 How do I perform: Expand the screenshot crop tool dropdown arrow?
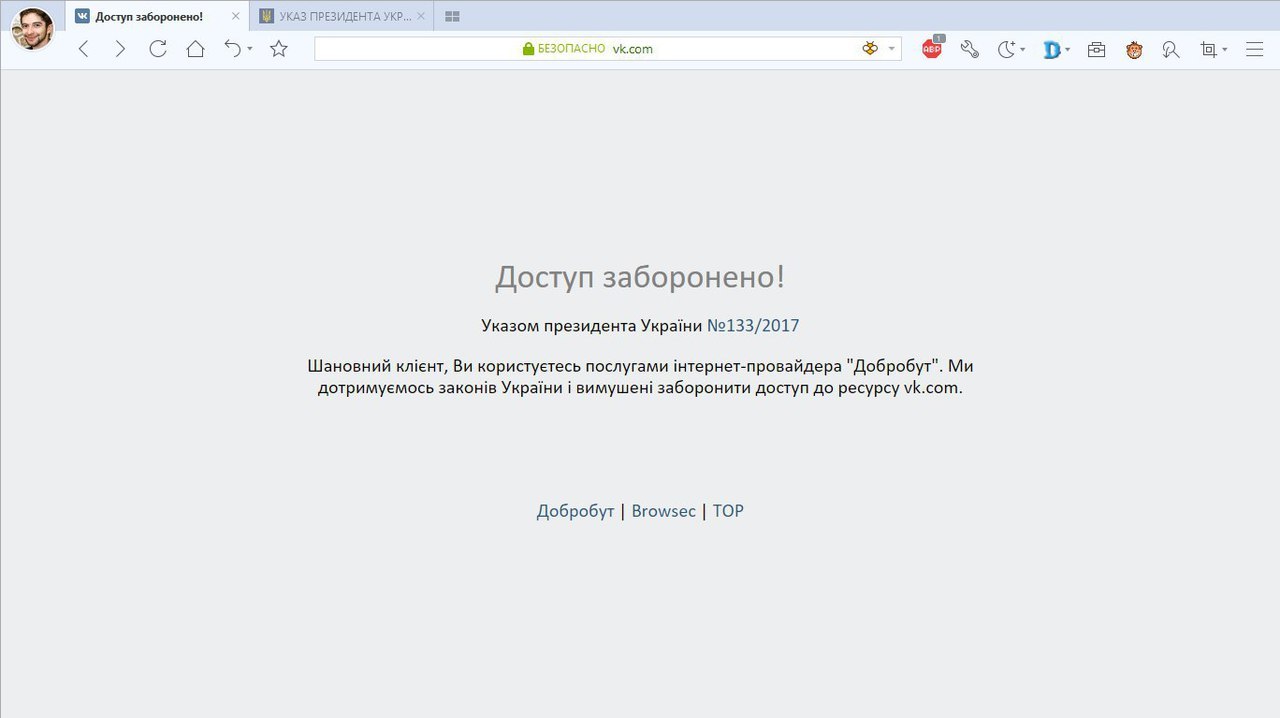coord(1225,49)
